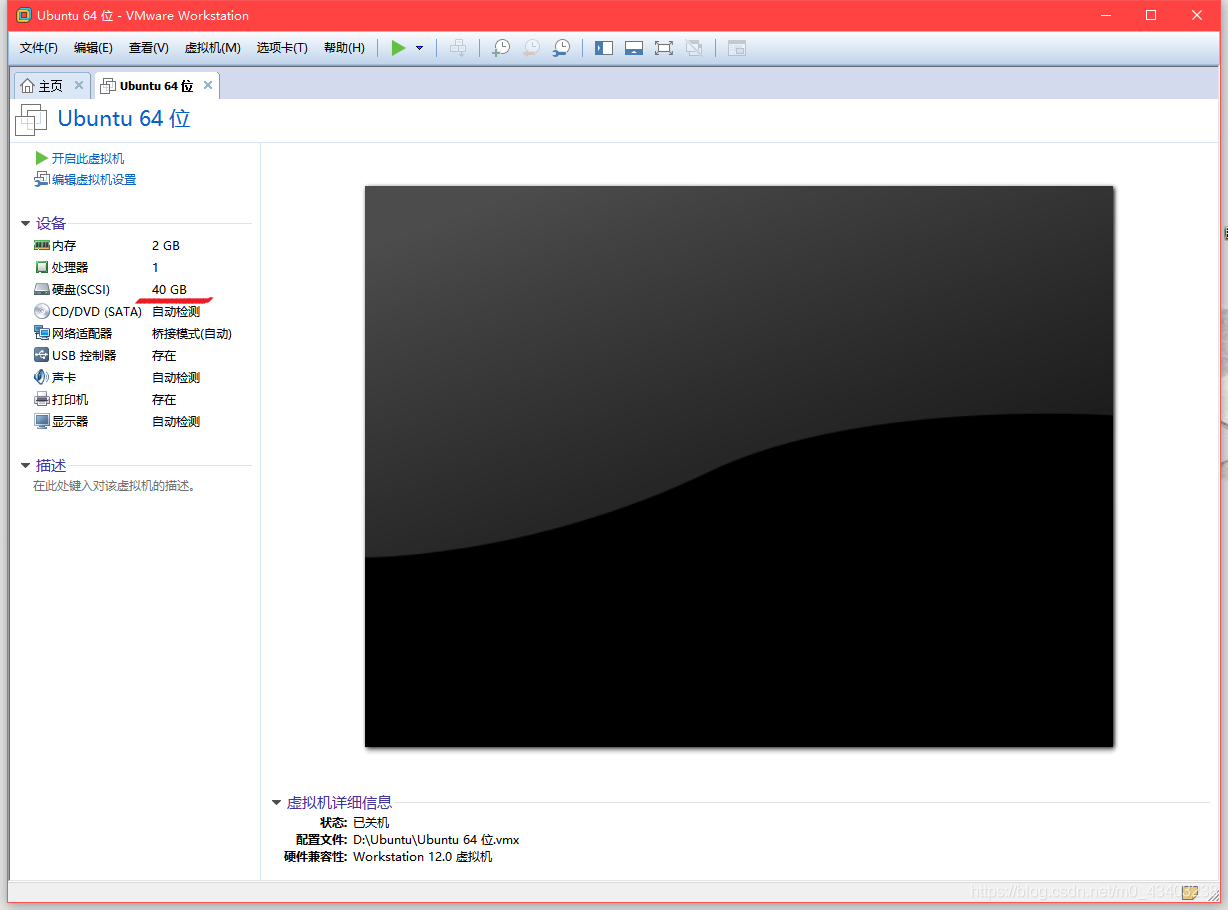Click the virtual machine preview screen
Image resolution: width=1228 pixels, height=910 pixels.
[738, 466]
